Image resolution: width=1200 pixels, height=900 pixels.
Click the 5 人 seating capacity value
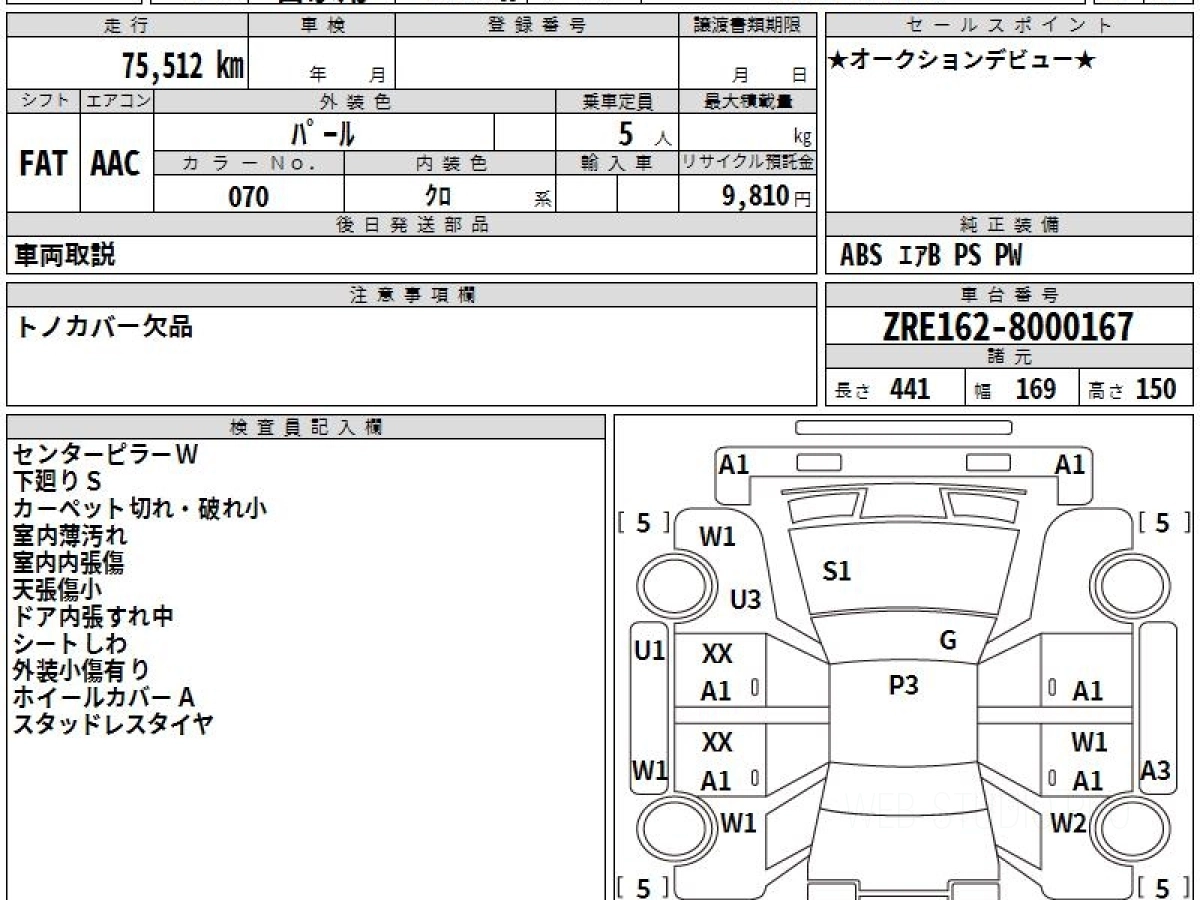coord(643,133)
